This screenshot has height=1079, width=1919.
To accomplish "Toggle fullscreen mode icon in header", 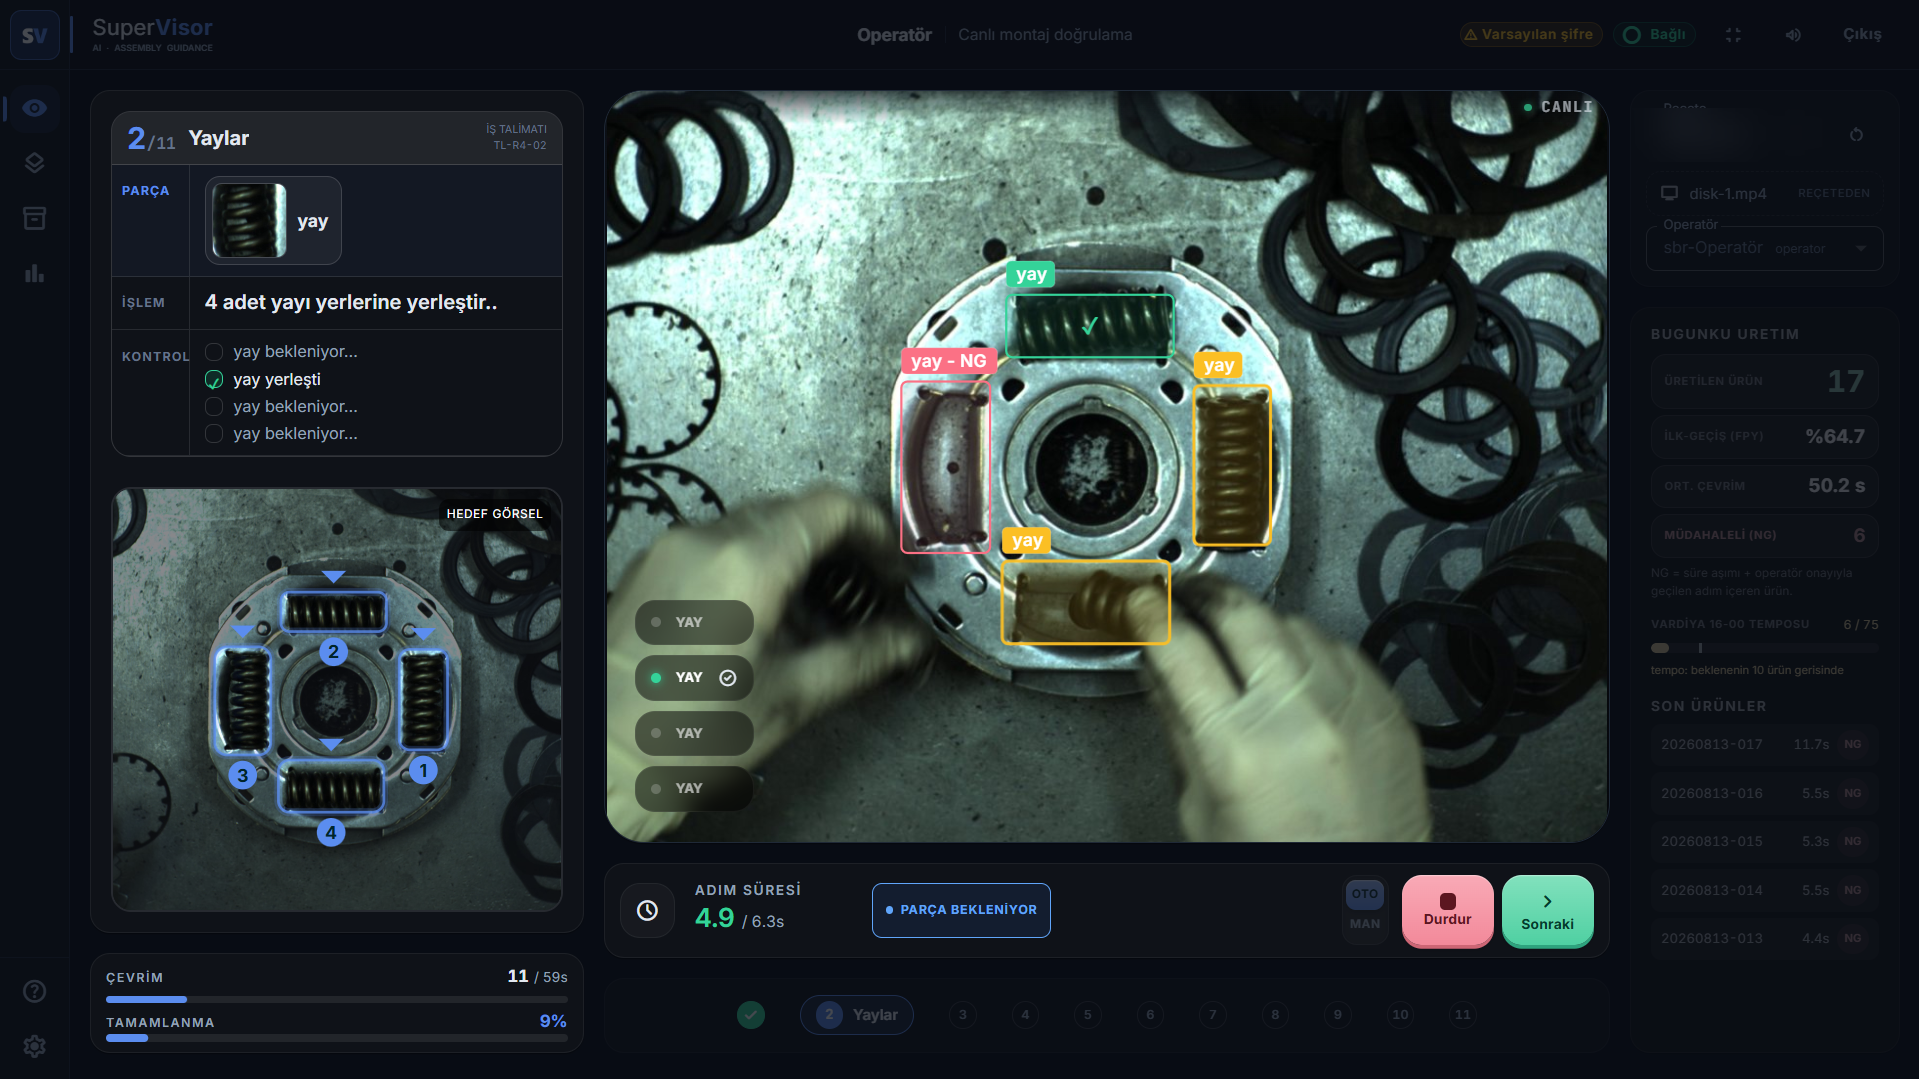I will (1733, 35).
